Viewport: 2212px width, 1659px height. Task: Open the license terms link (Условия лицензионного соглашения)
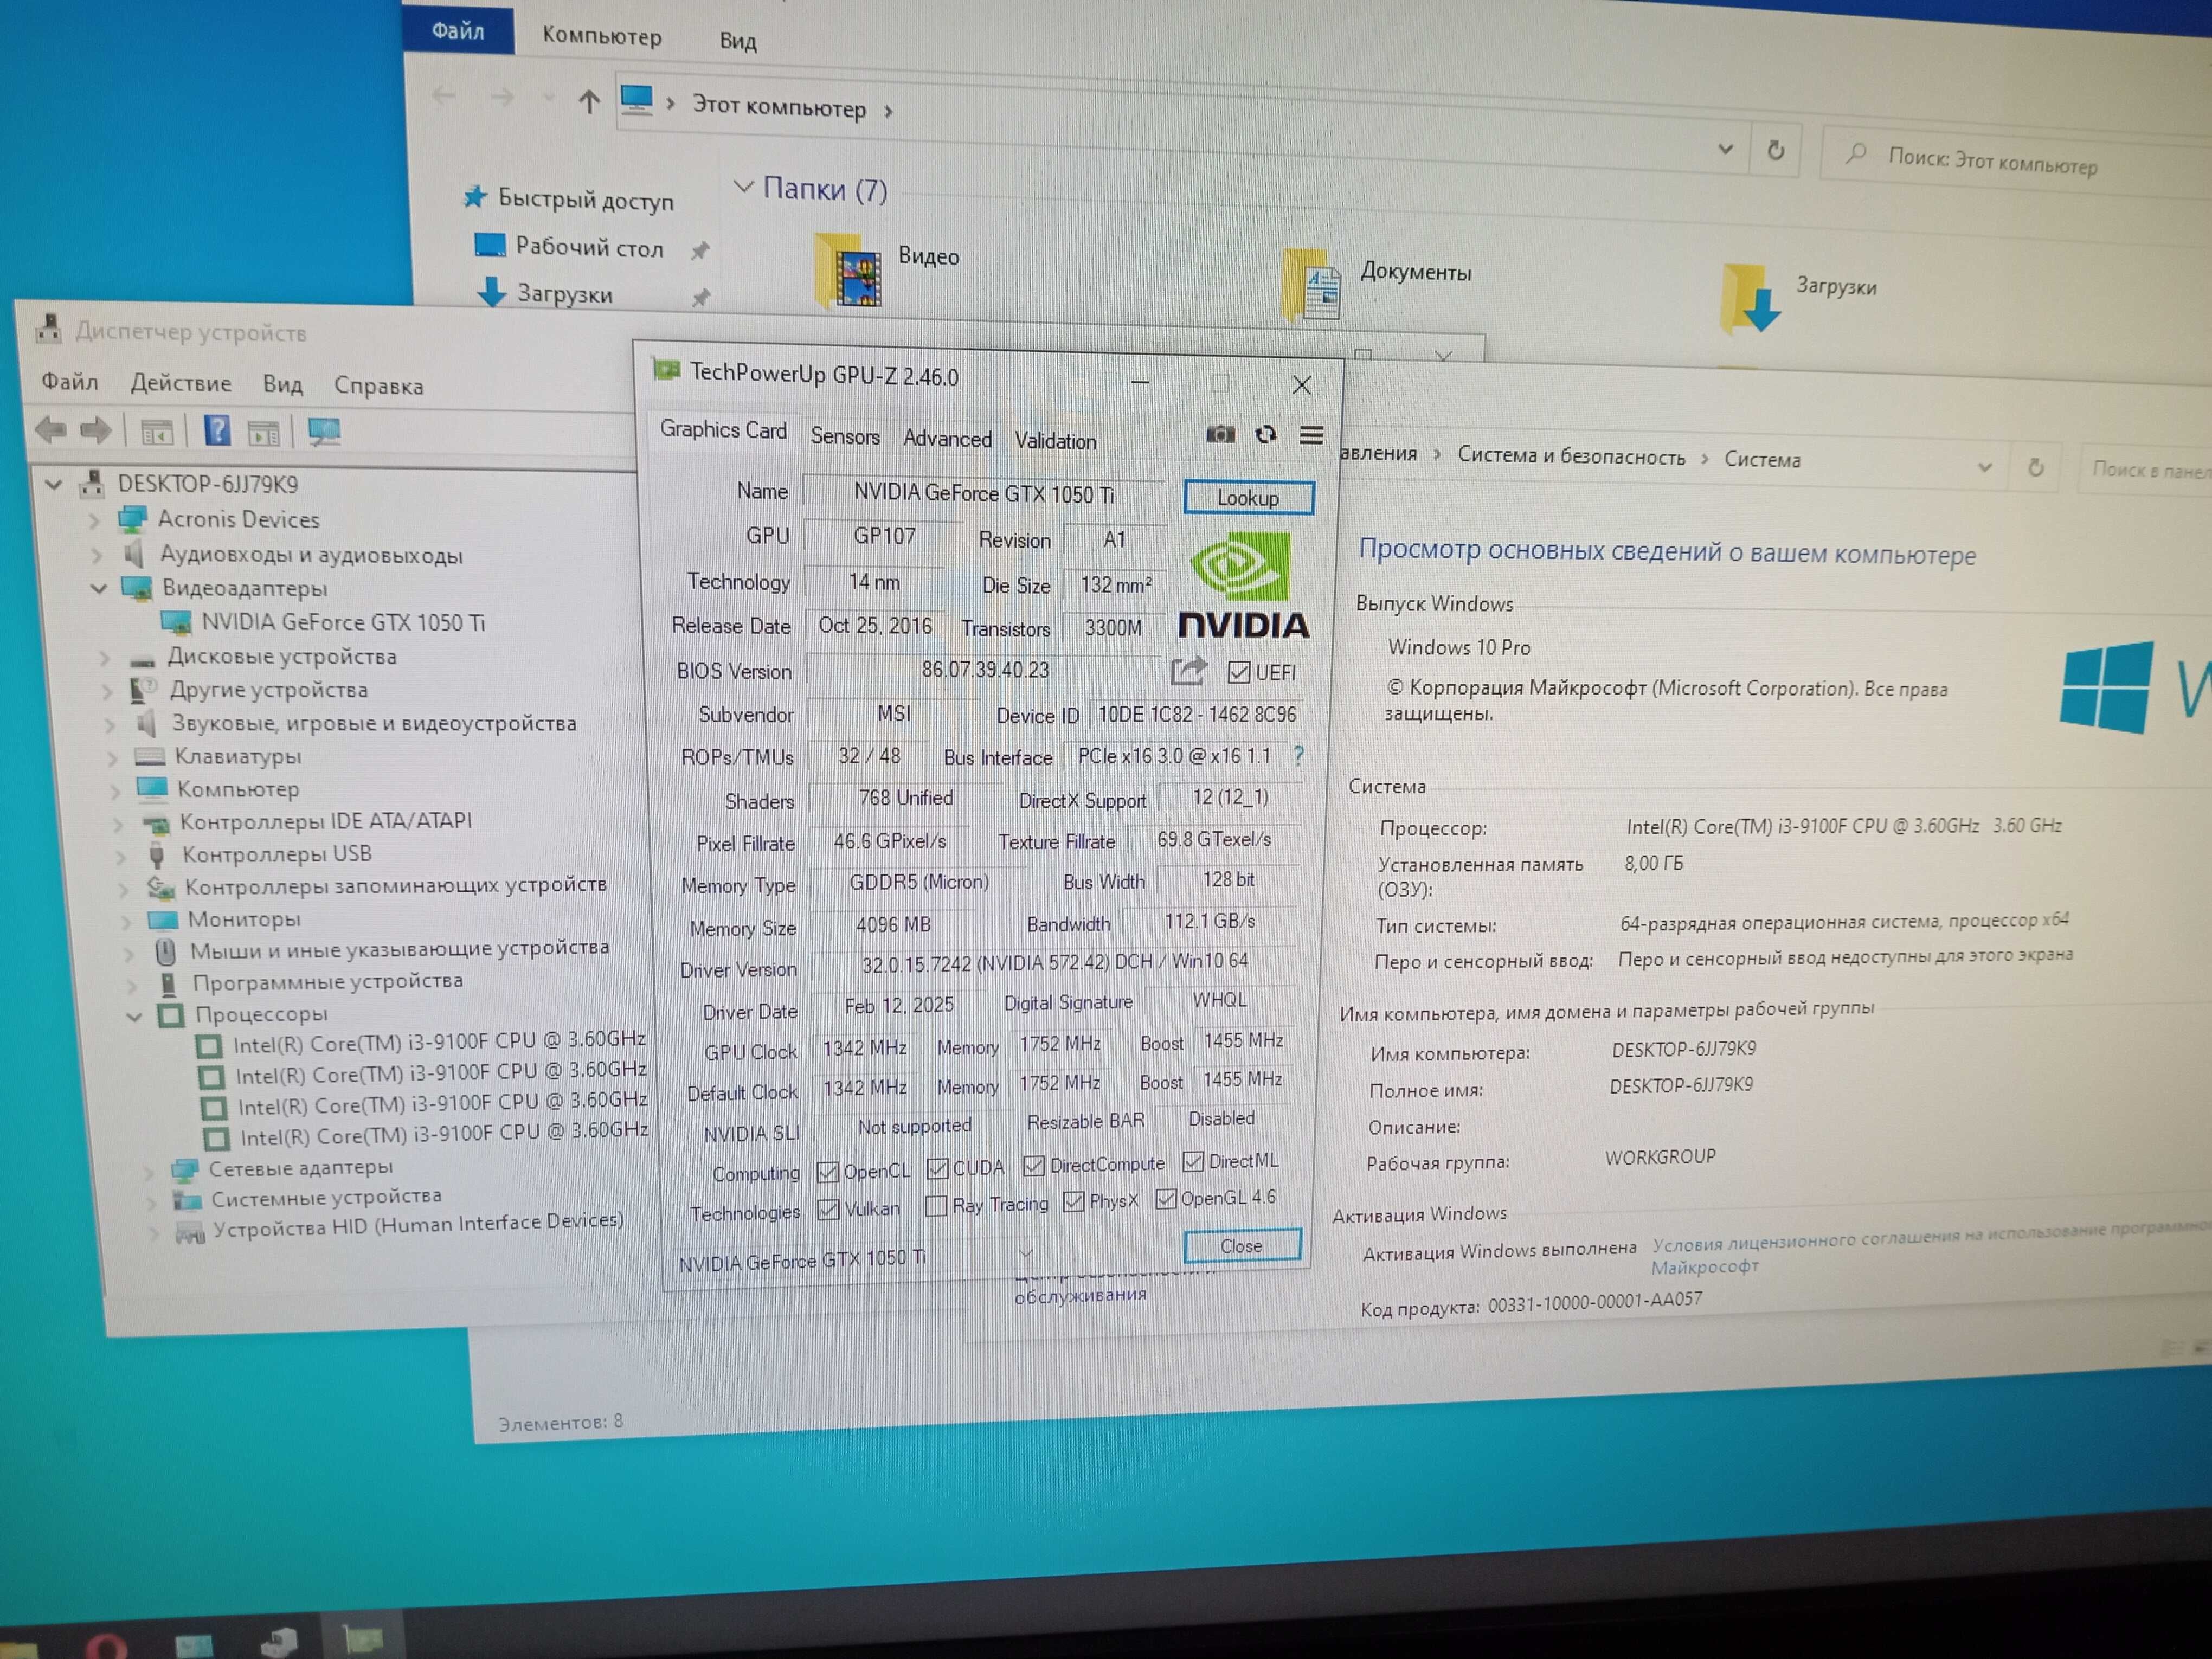1930,1248
